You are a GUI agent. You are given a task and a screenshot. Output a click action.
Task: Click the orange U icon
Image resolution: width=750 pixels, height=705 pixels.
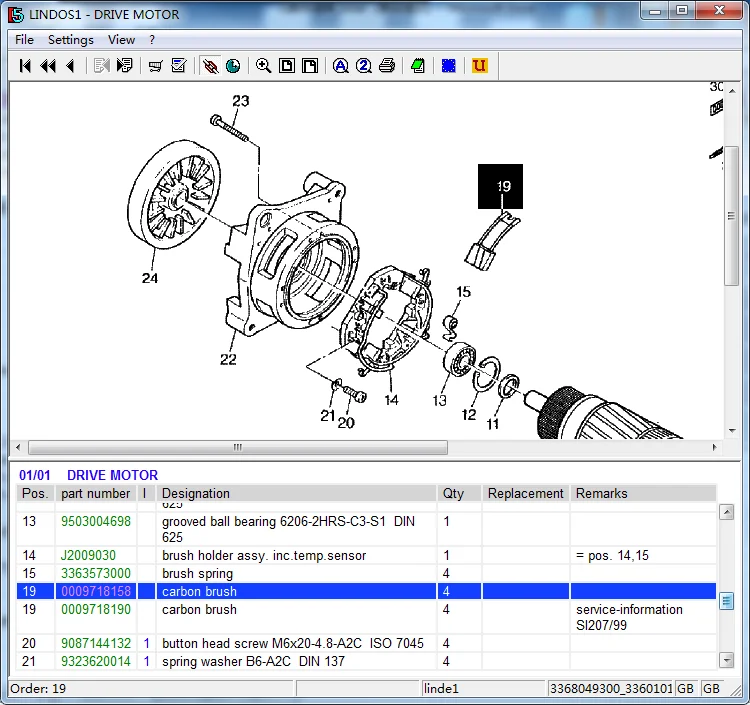(x=479, y=66)
